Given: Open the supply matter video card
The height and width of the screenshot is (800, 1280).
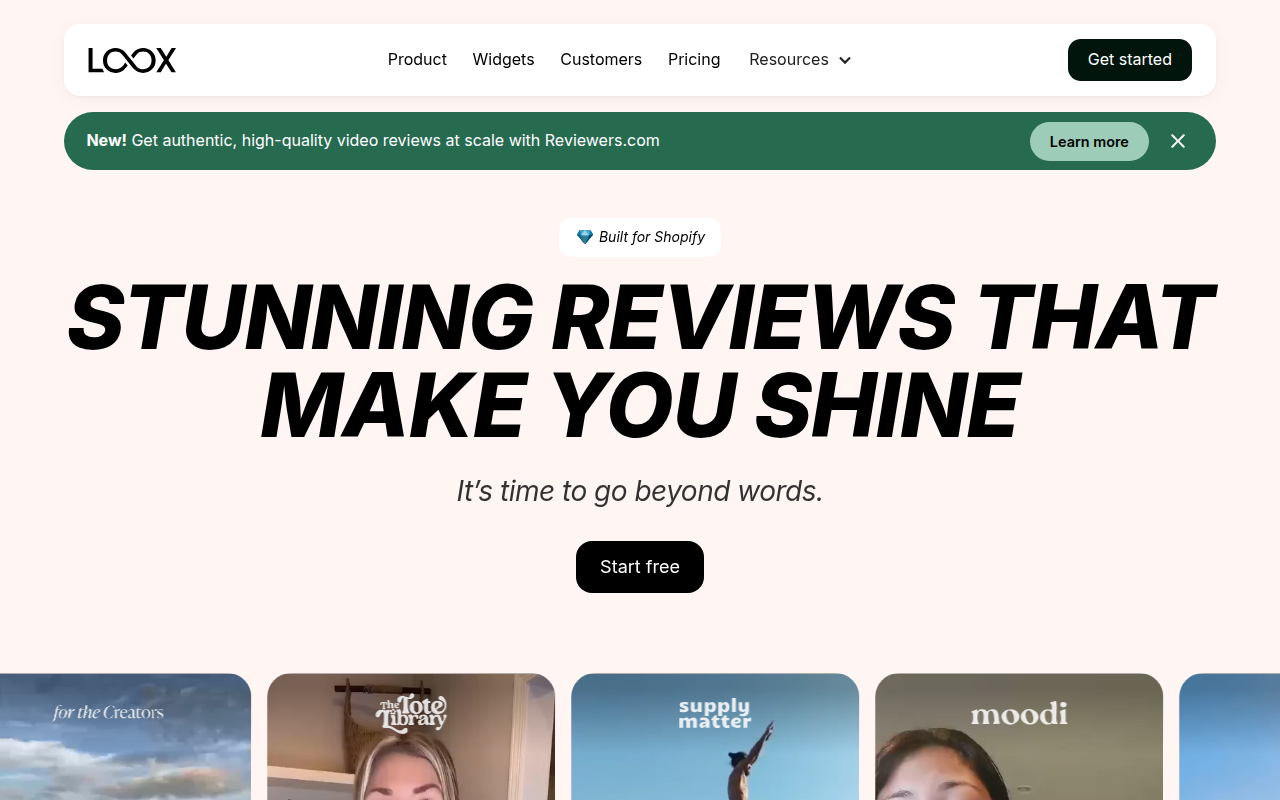Looking at the screenshot, I should [715, 737].
